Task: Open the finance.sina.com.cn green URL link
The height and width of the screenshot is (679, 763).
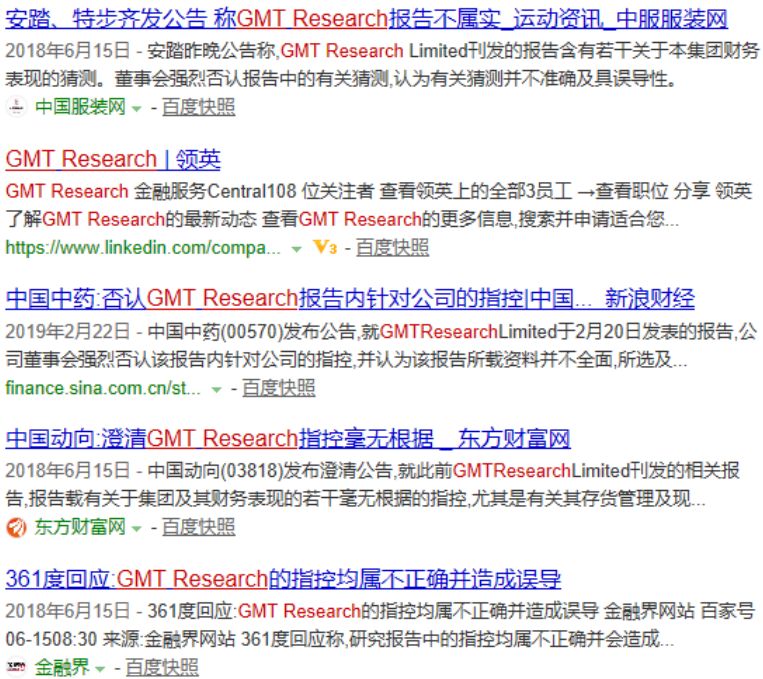Action: point(103,388)
